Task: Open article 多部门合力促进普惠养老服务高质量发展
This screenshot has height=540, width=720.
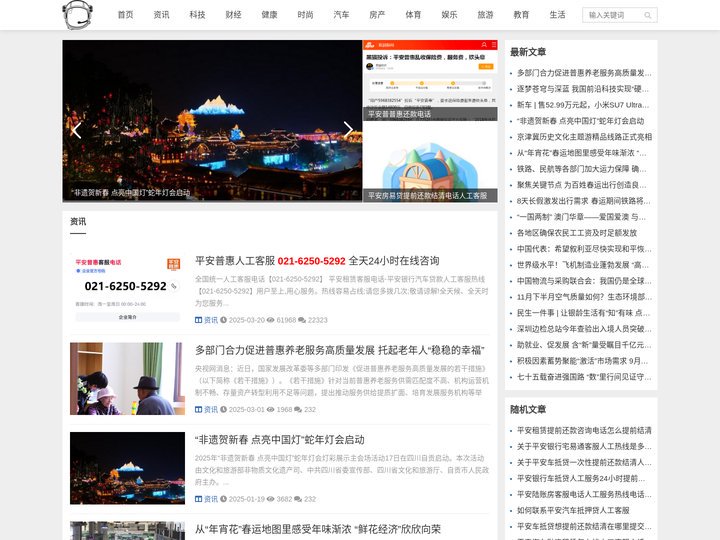Action: 340,350
